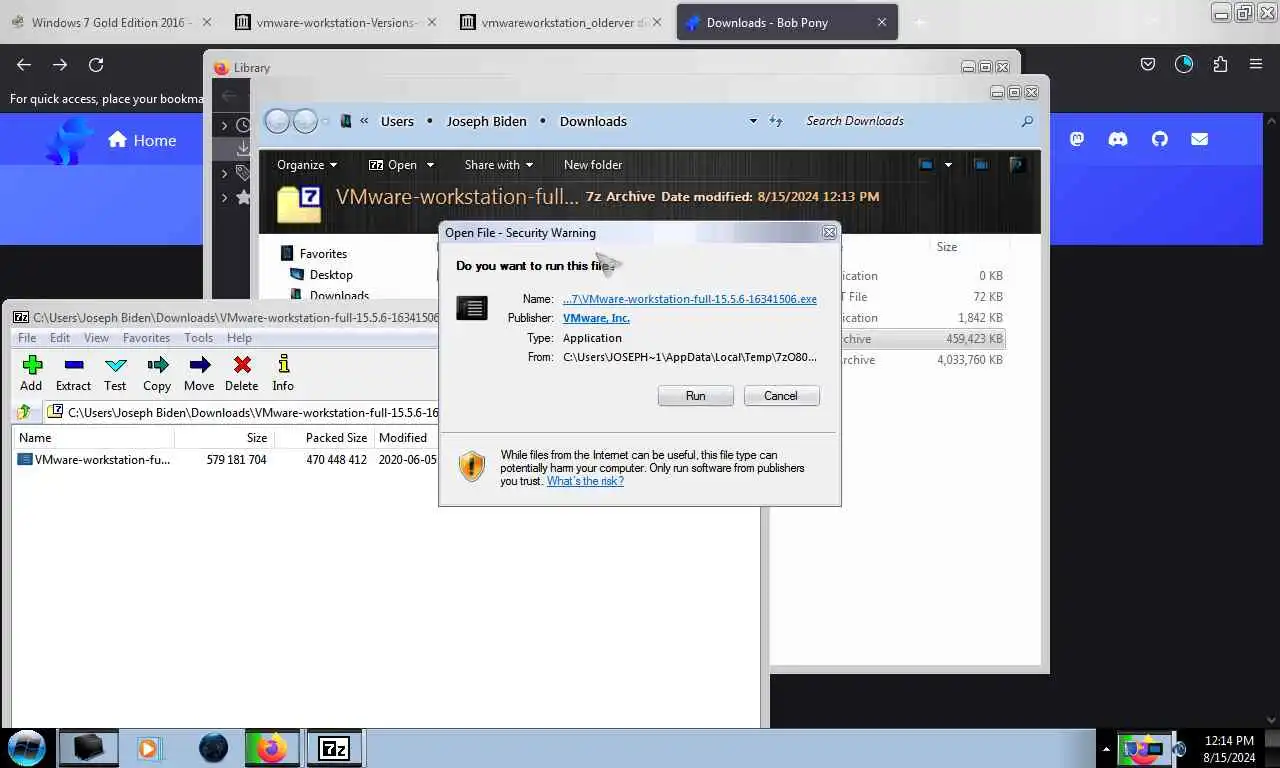This screenshot has height=768, width=1280.
Task: Click the refresh icon in Explorer address bar
Action: click(776, 121)
